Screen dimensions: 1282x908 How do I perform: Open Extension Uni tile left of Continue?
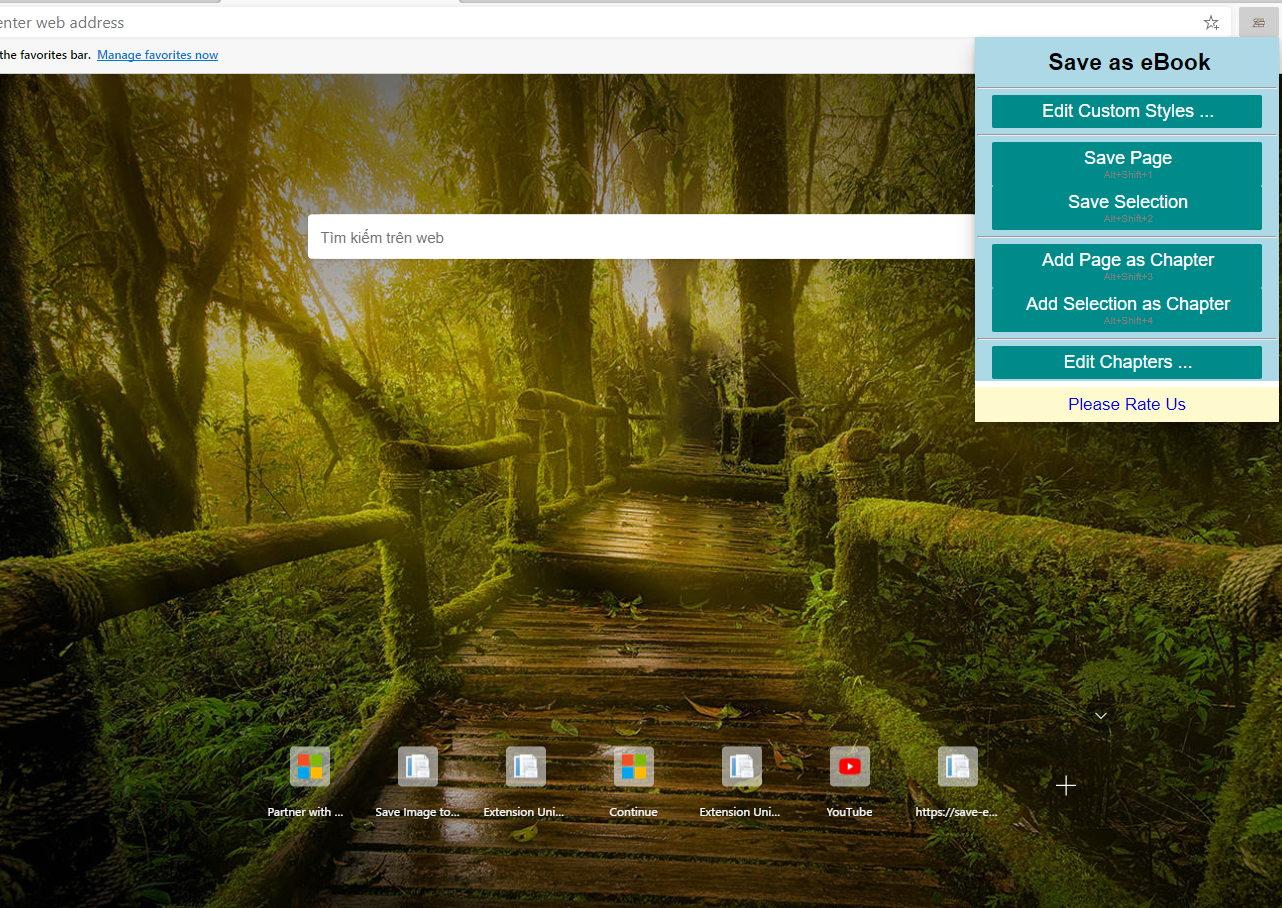(x=525, y=767)
